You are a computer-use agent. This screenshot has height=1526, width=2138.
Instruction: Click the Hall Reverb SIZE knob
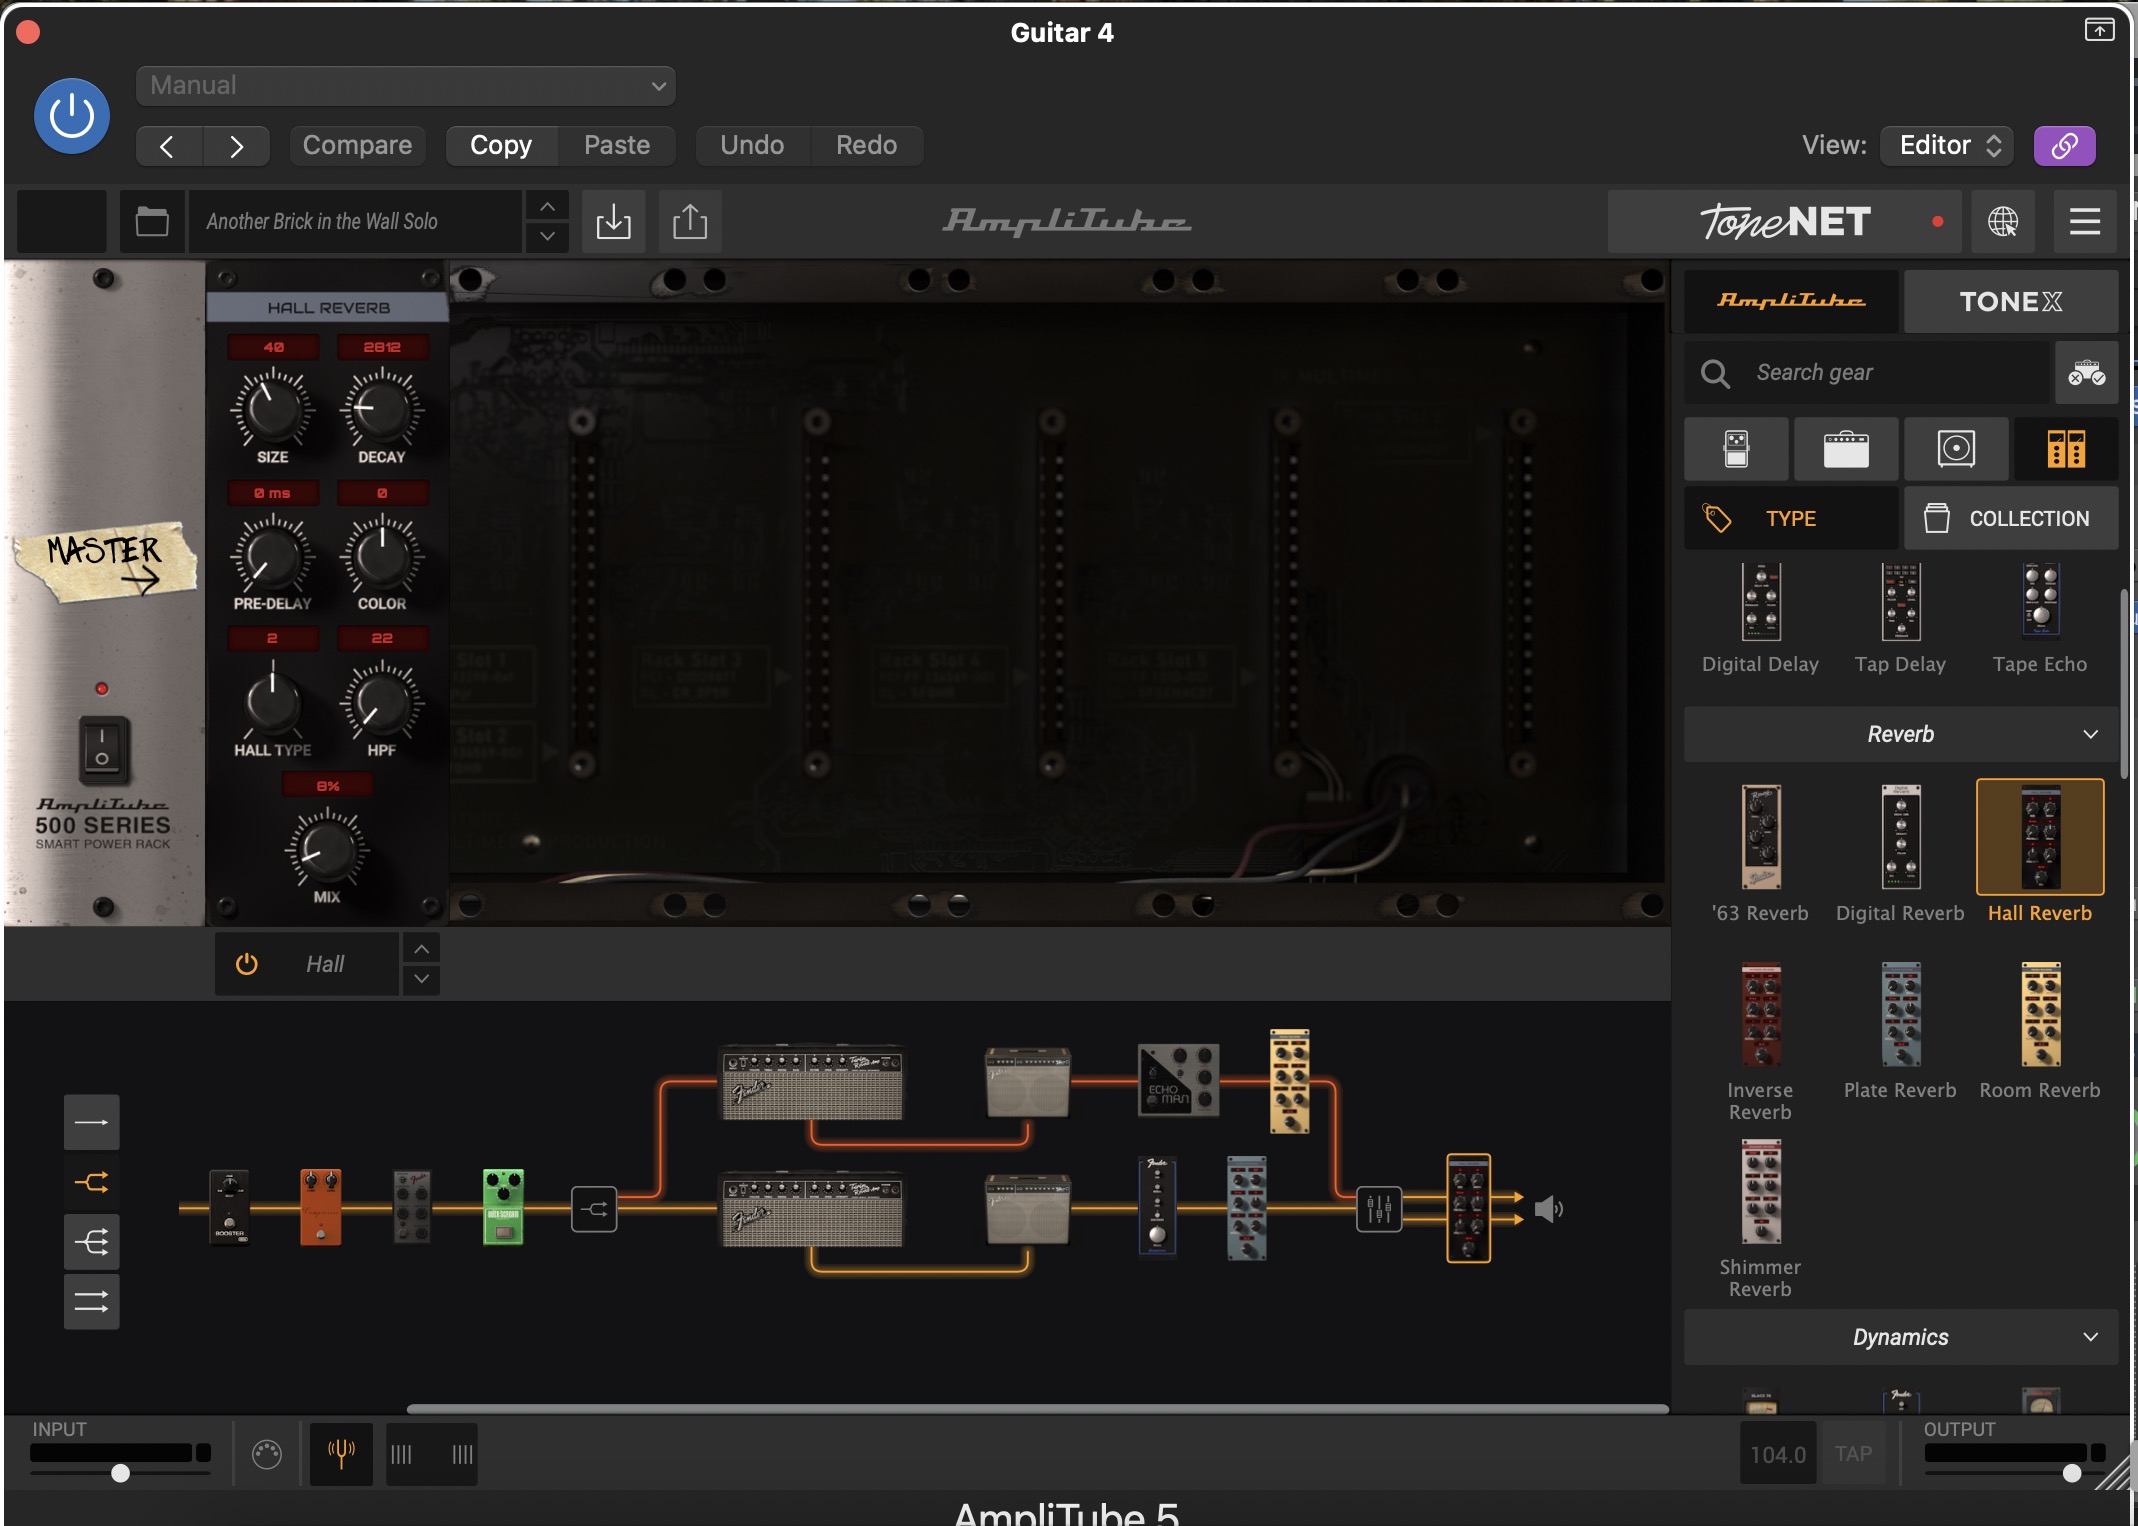point(272,409)
